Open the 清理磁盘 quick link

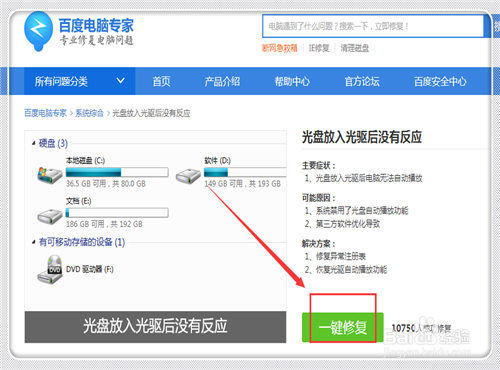click(x=355, y=48)
